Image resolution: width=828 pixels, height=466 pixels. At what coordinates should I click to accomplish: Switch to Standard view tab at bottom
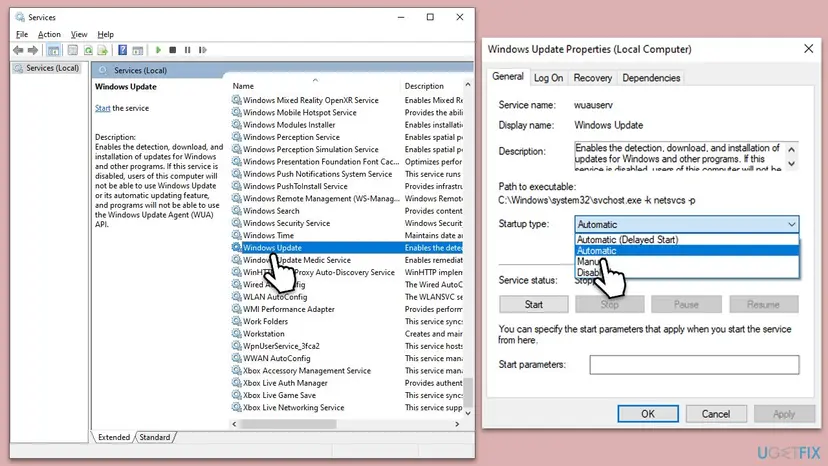(x=155, y=437)
